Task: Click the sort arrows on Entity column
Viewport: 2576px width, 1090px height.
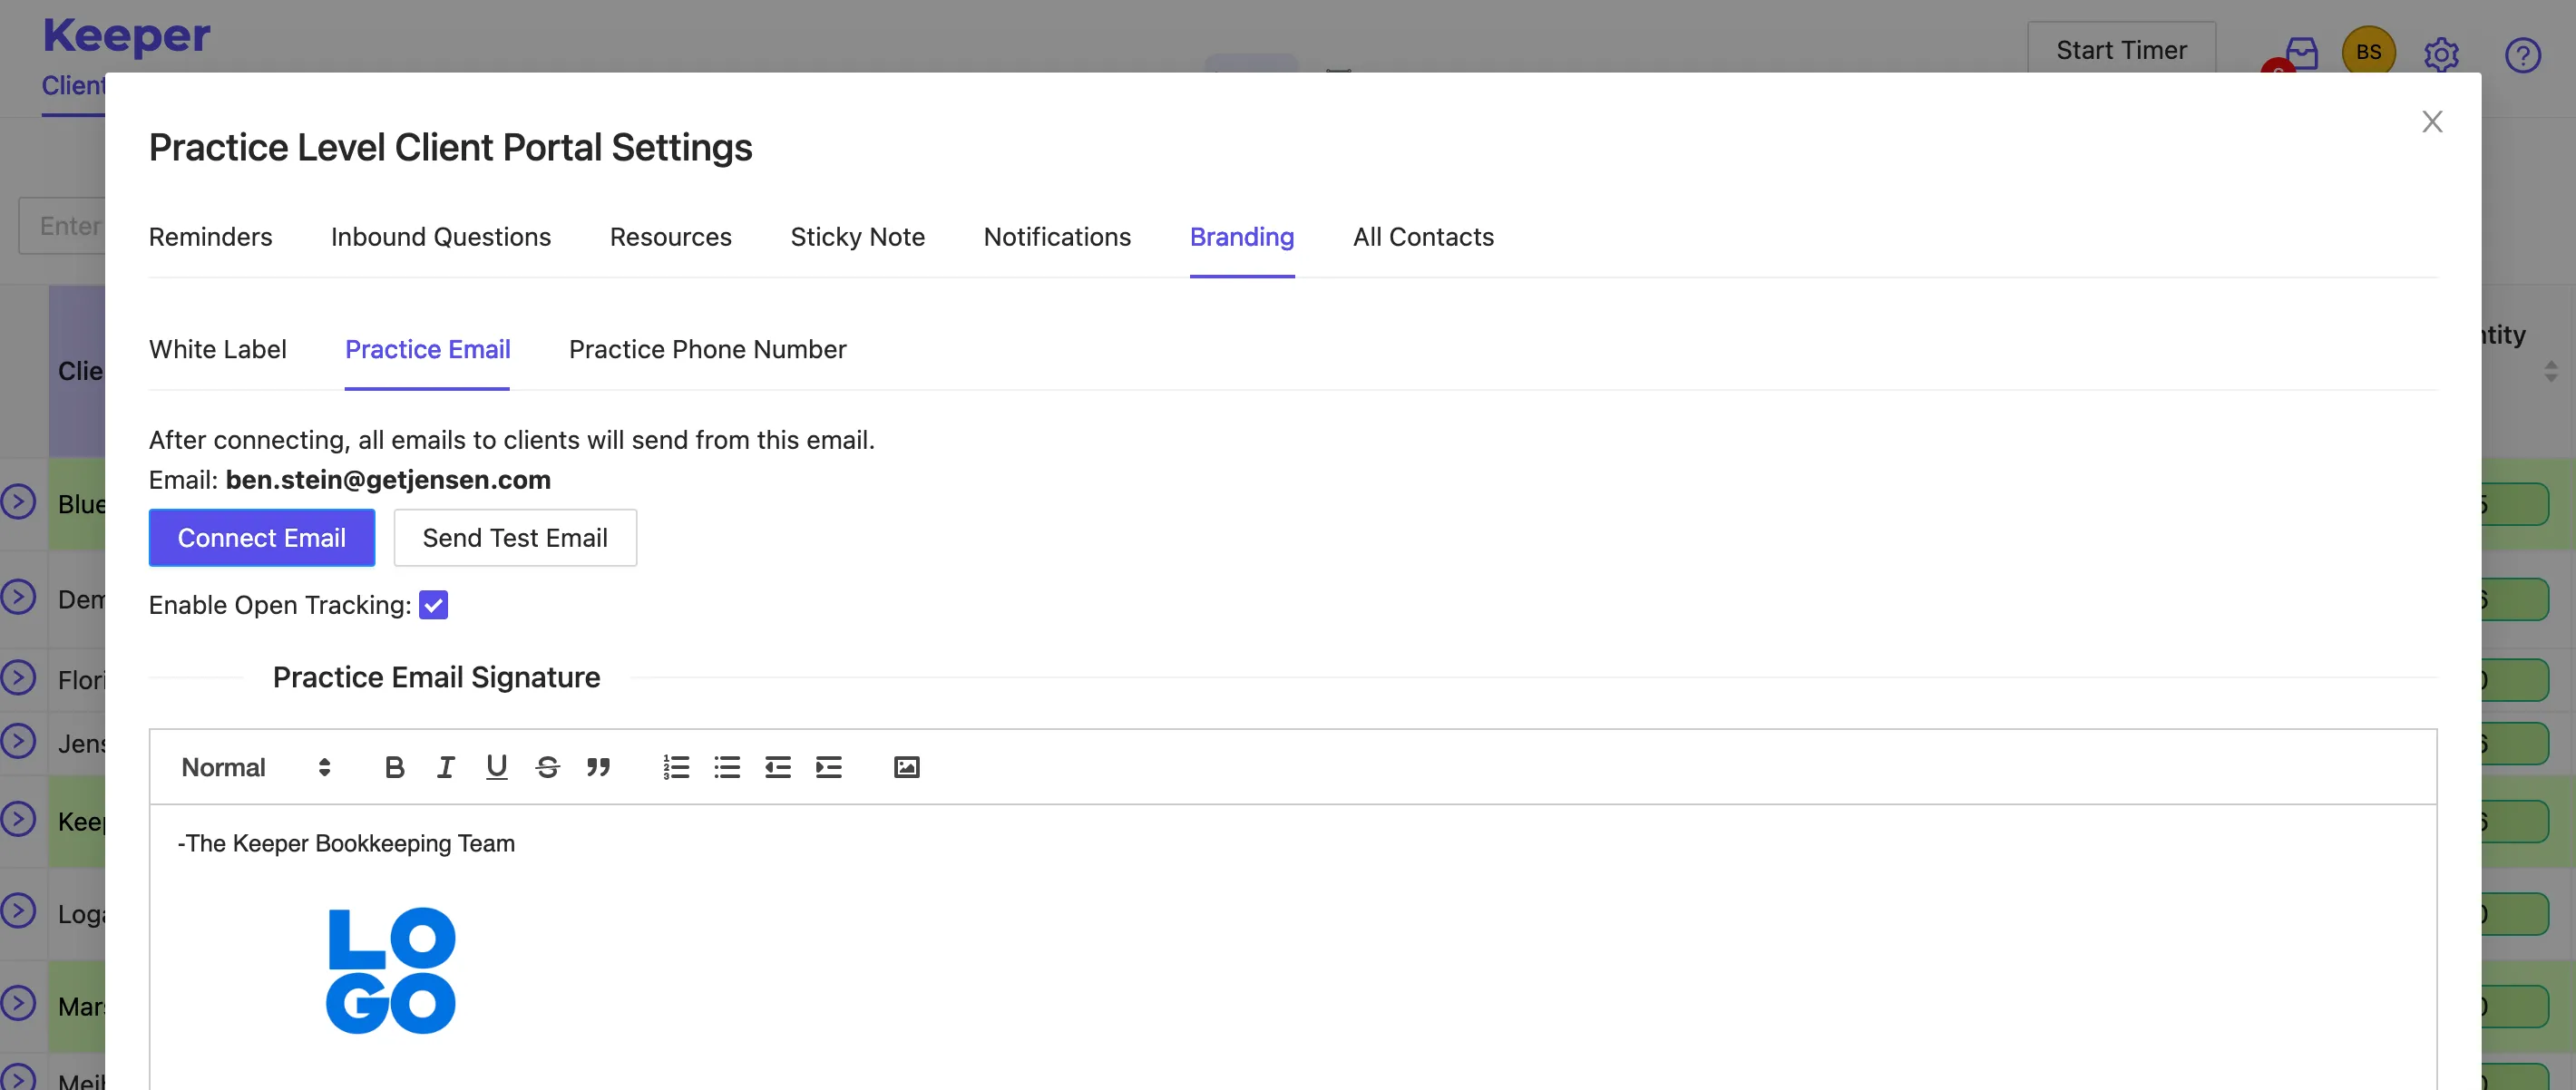Action: [2551, 371]
